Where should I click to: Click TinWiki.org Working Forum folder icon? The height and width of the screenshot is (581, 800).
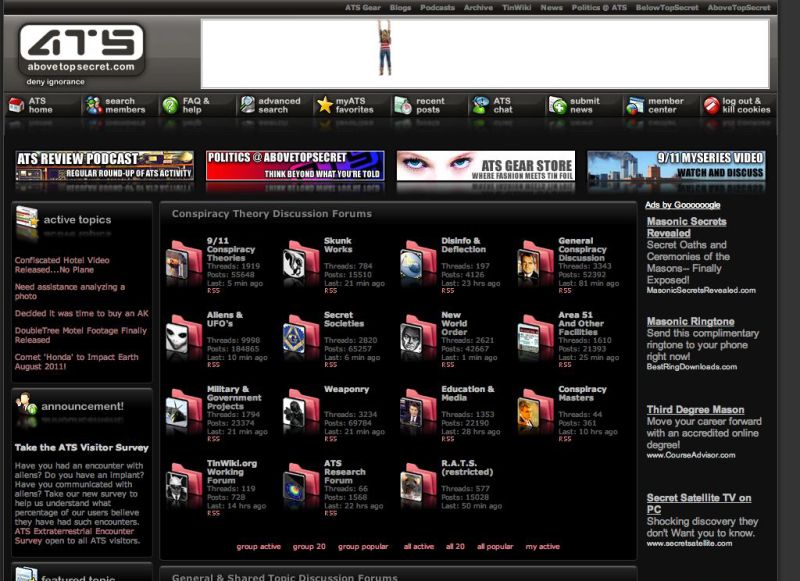click(x=184, y=483)
